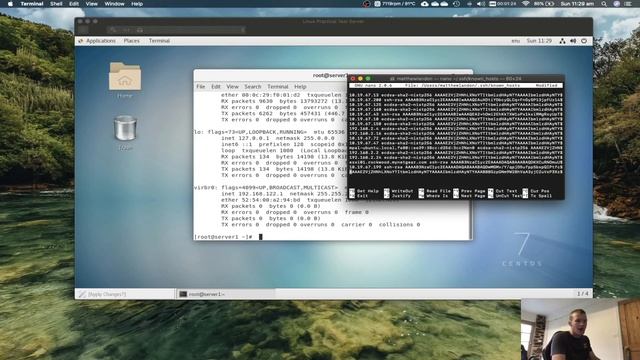Maximize the nano known_hosts terminal window
640x360 pixels.
368,78
